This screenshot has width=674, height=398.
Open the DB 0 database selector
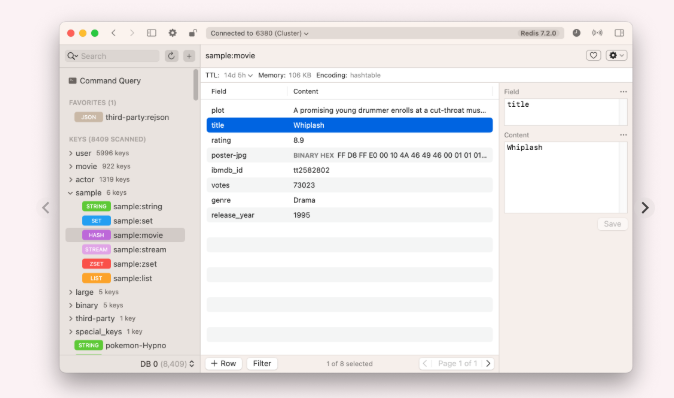click(x=167, y=364)
